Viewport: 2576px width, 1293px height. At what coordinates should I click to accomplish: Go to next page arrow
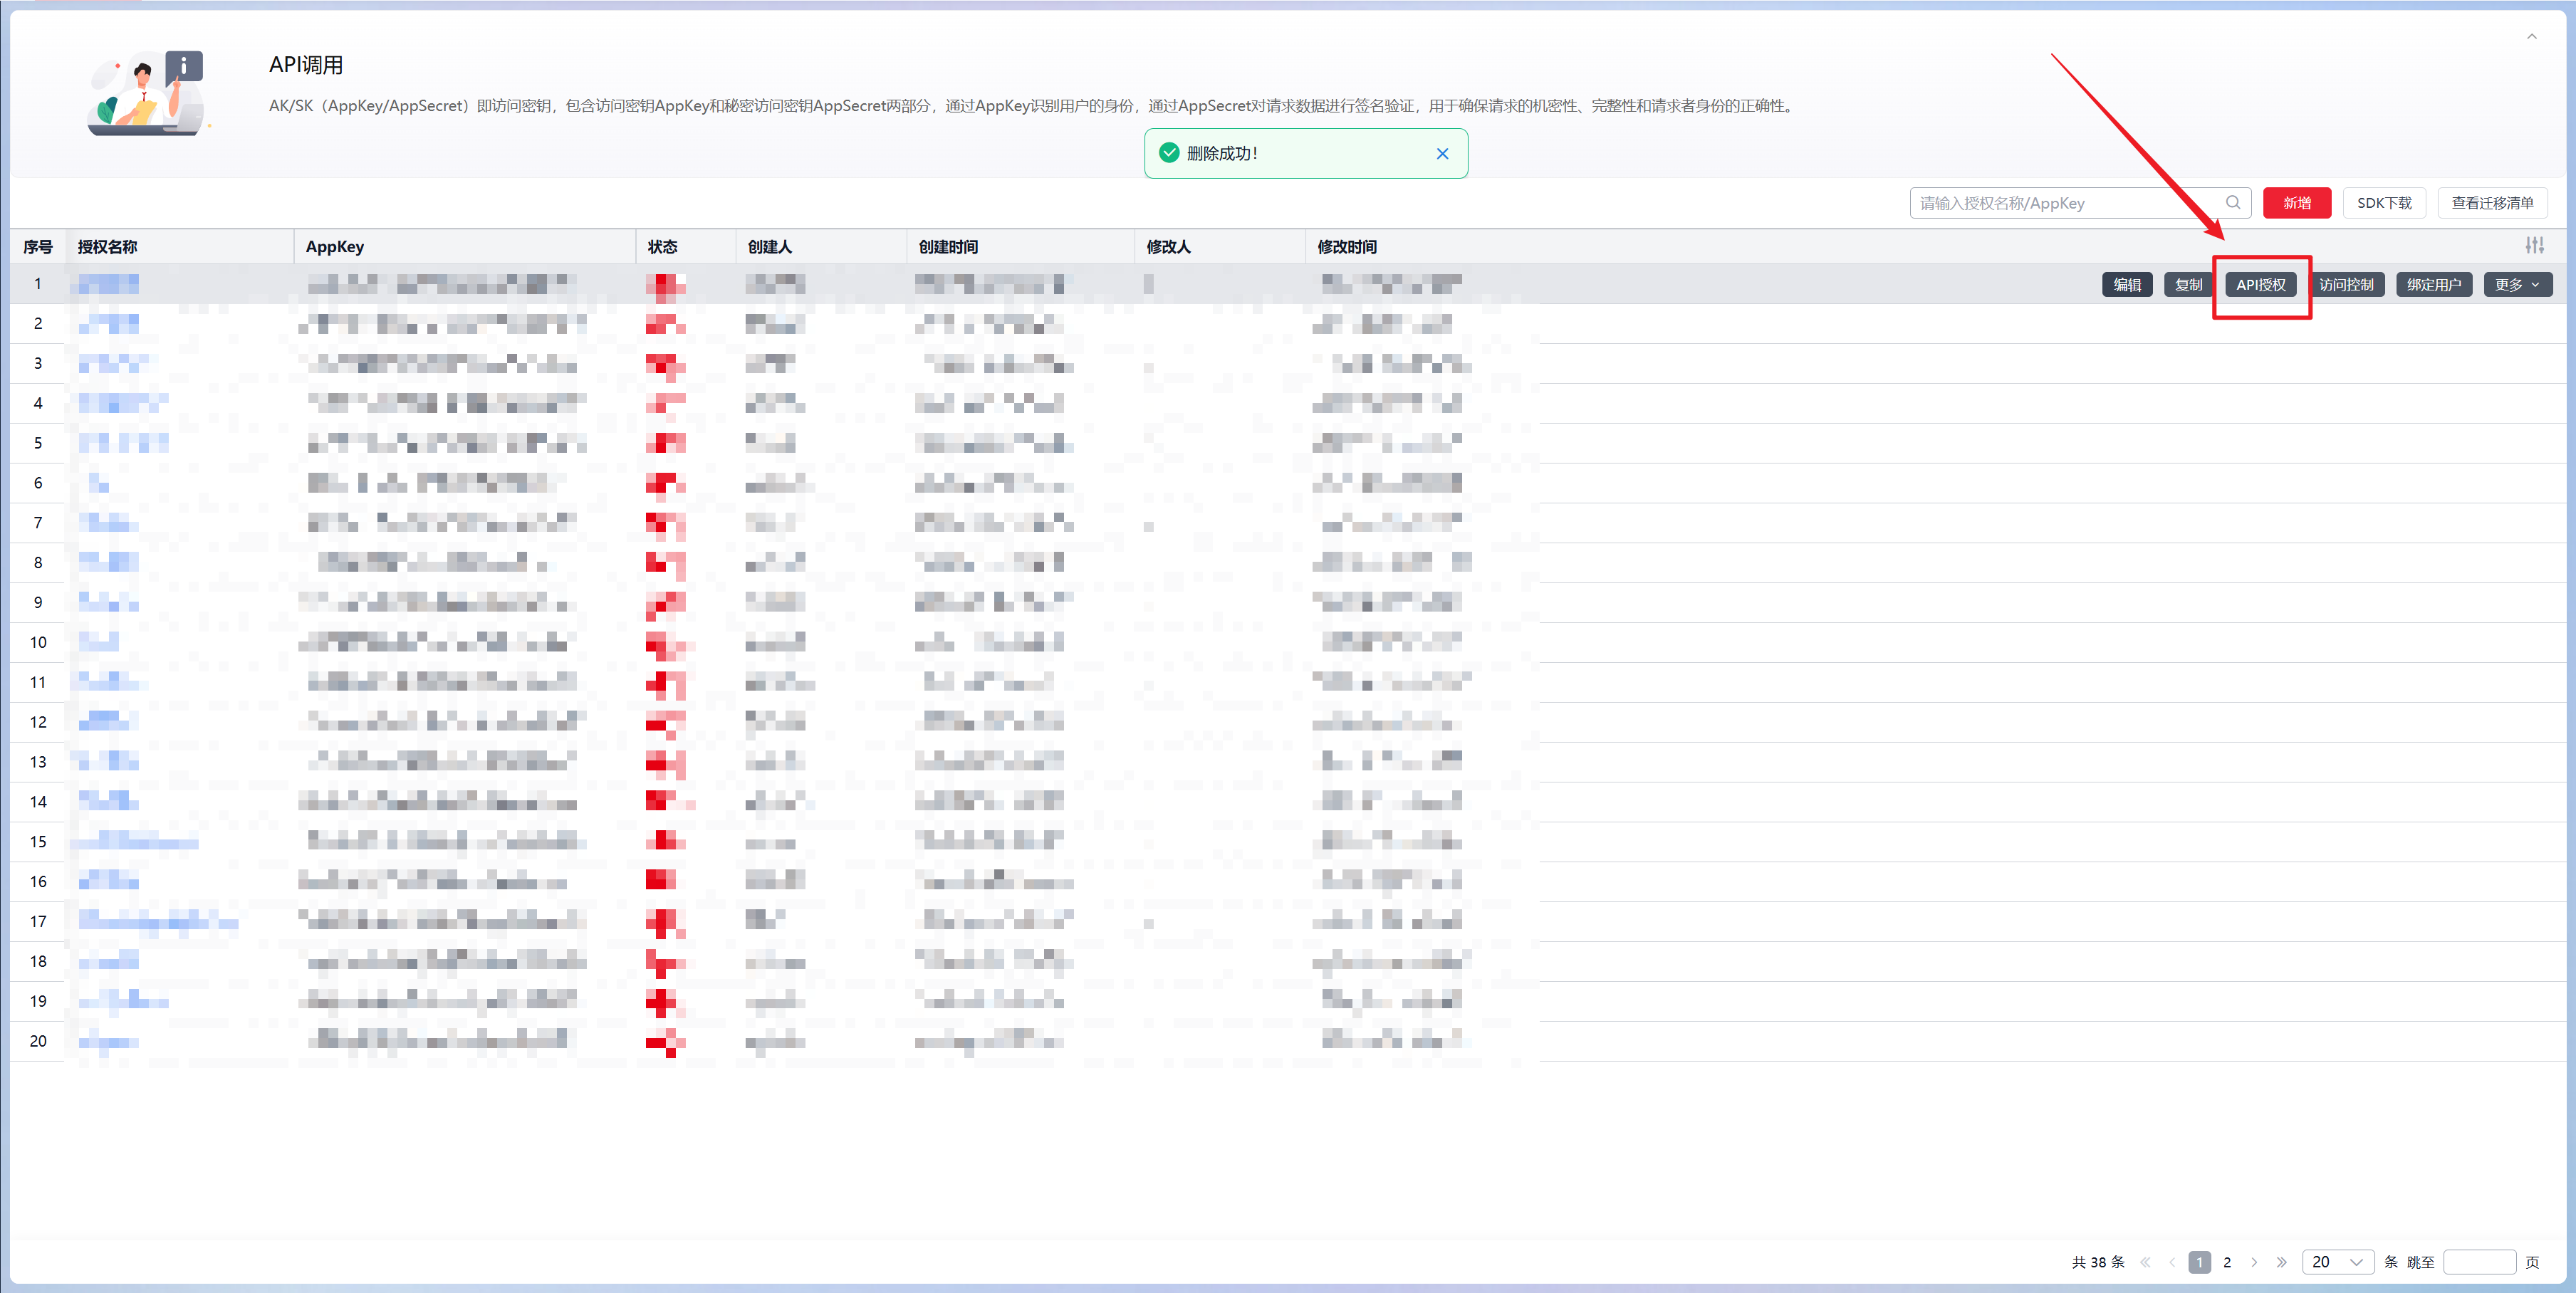click(x=2254, y=1262)
